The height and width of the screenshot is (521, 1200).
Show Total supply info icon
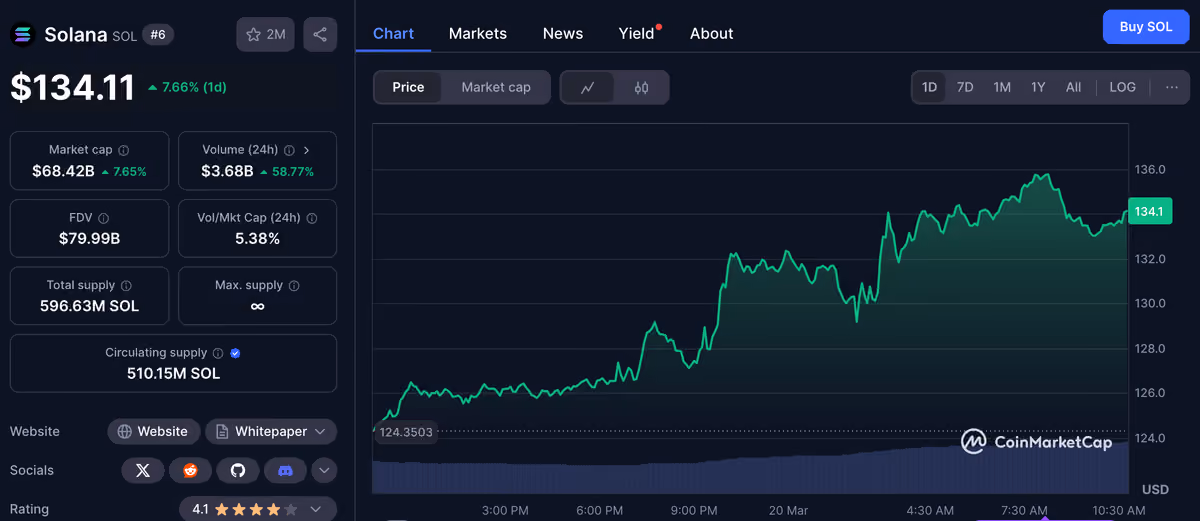126,285
